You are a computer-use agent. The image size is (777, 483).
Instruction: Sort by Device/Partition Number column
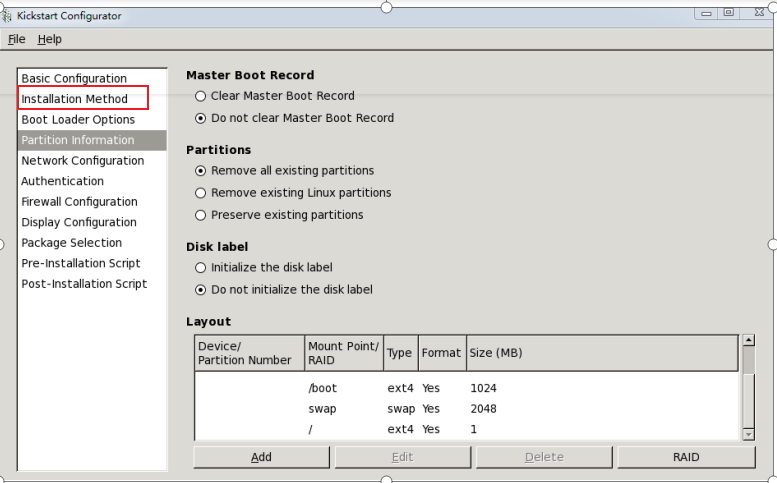[250, 353]
